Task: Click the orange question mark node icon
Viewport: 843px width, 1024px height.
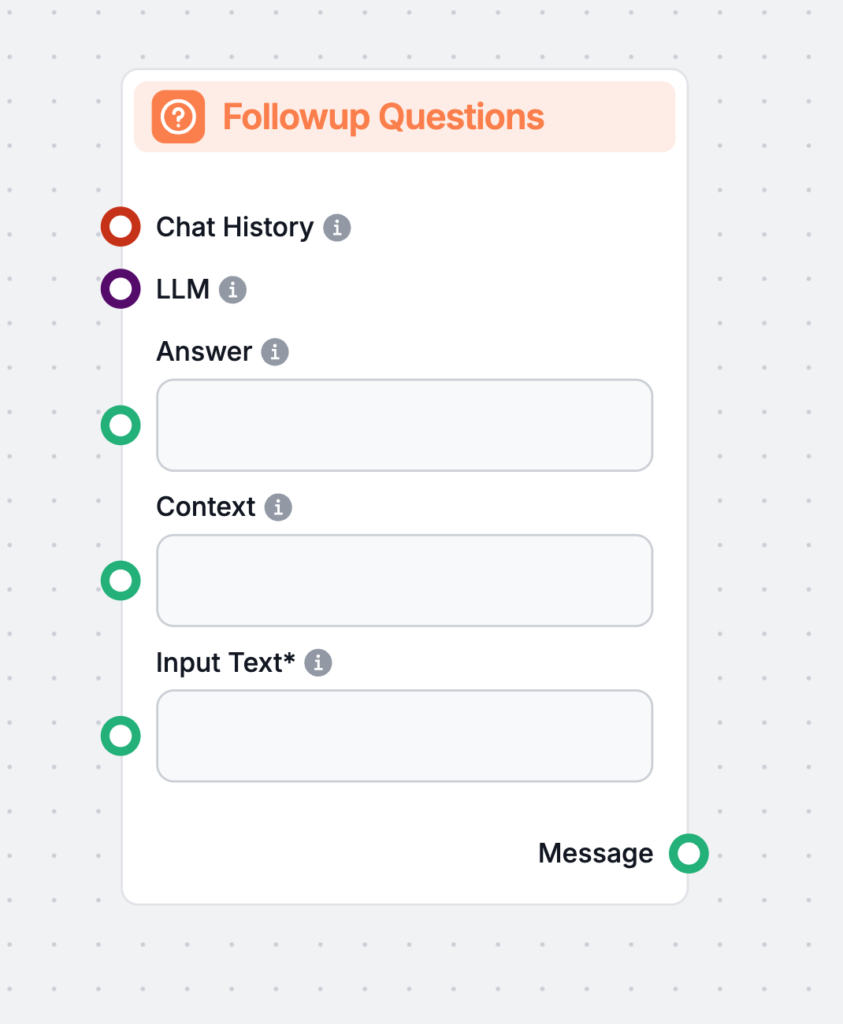Action: 178,117
